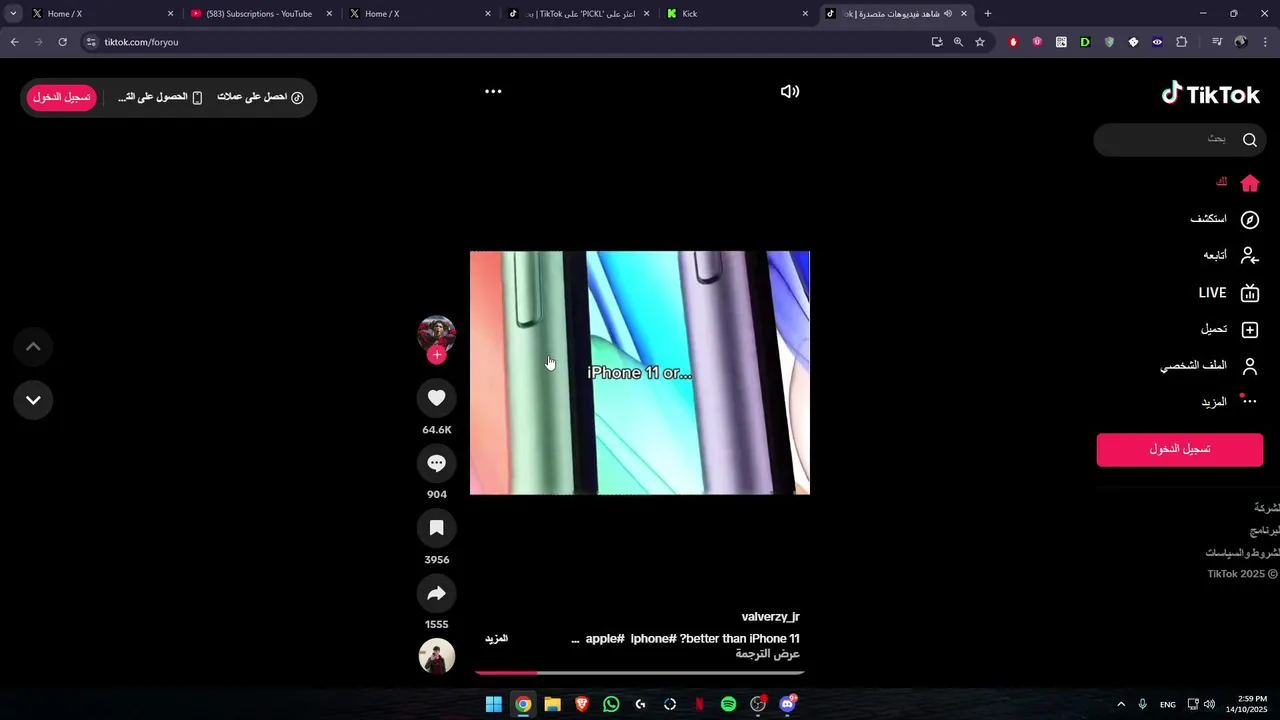Share the video with the arrow icon
1280x720 pixels.
click(x=436, y=594)
